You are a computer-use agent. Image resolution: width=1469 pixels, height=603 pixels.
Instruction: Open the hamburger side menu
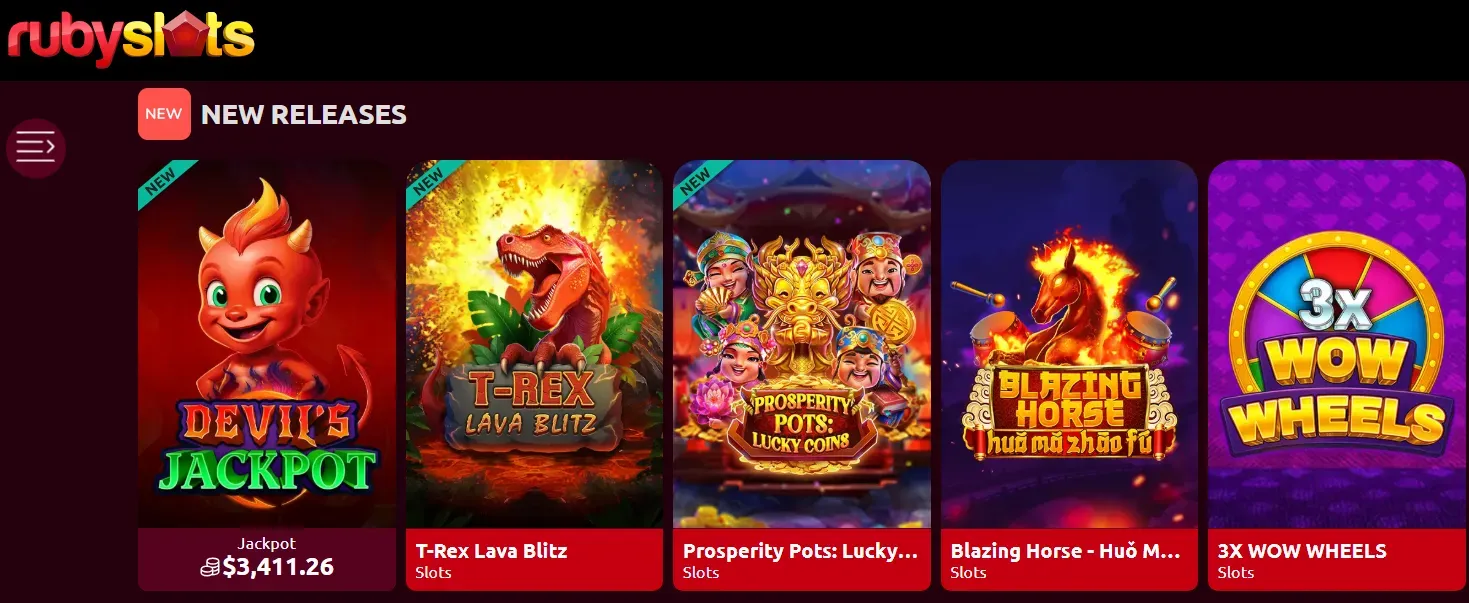[36, 148]
